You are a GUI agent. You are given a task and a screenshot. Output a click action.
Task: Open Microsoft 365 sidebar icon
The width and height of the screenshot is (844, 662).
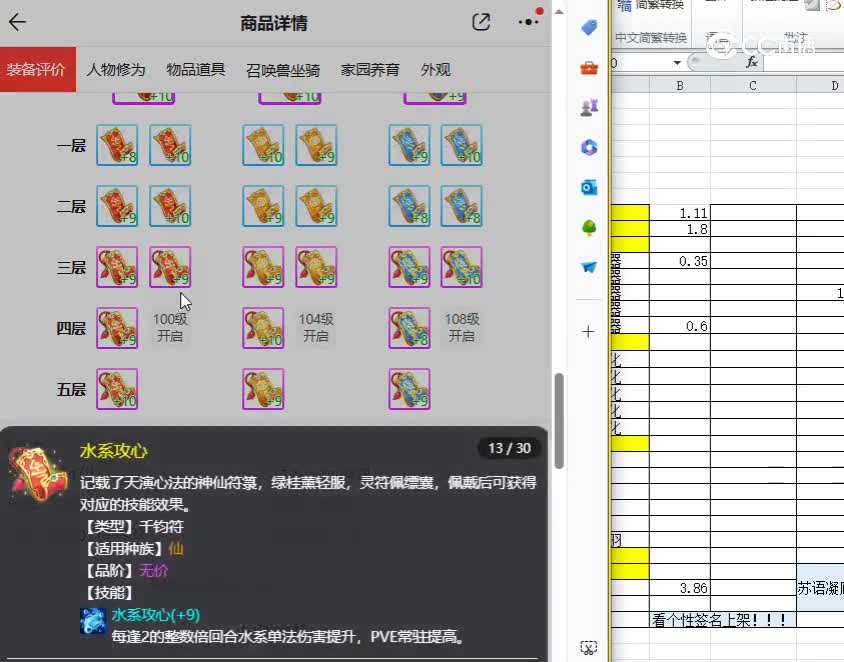click(x=589, y=147)
